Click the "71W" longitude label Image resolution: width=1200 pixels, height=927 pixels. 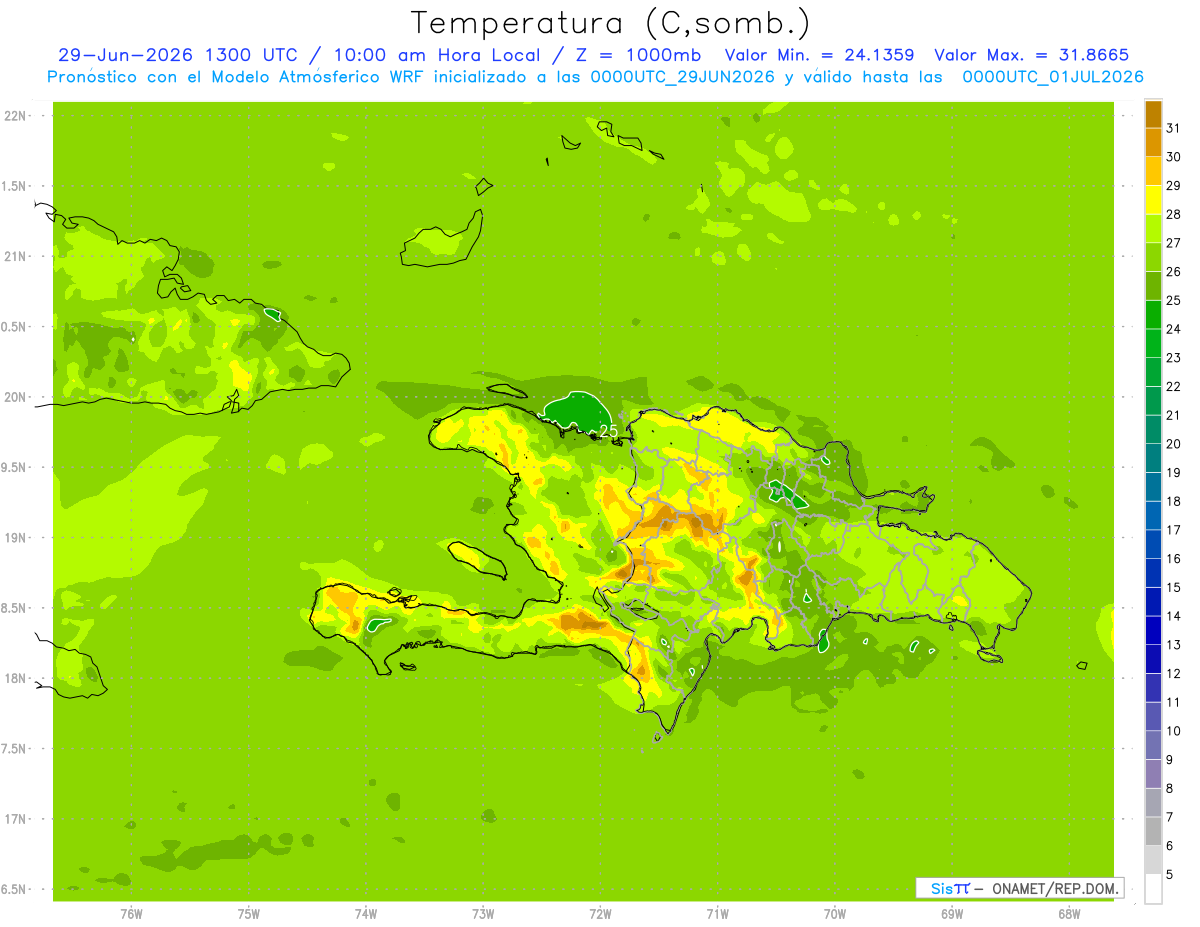pos(717,914)
